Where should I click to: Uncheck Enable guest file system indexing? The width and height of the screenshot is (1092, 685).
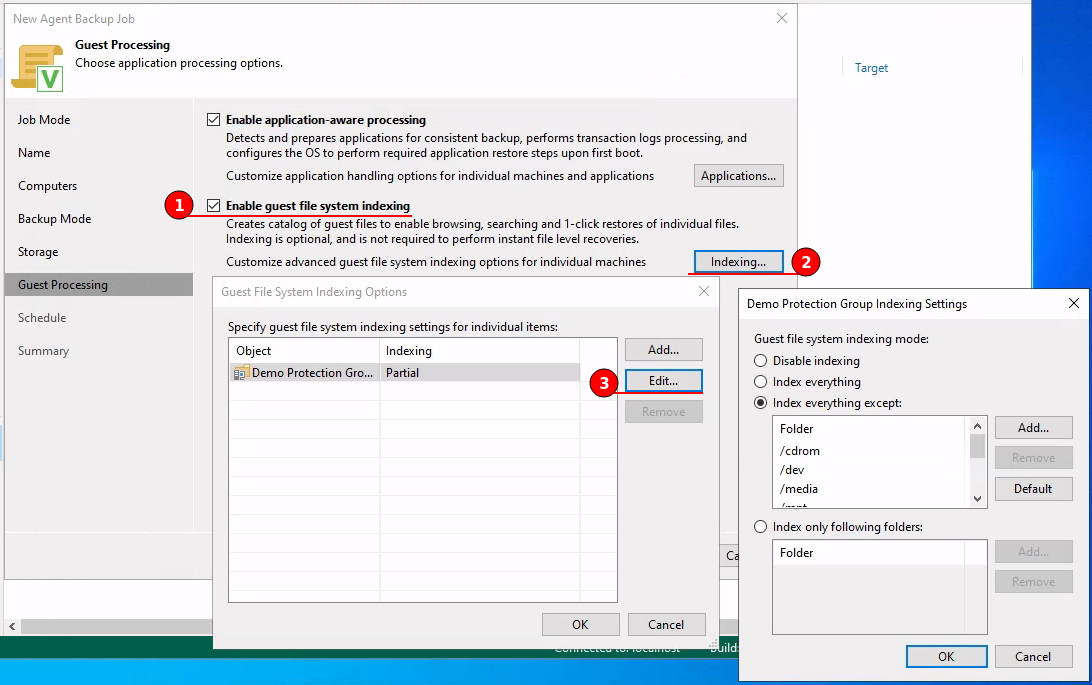(213, 206)
